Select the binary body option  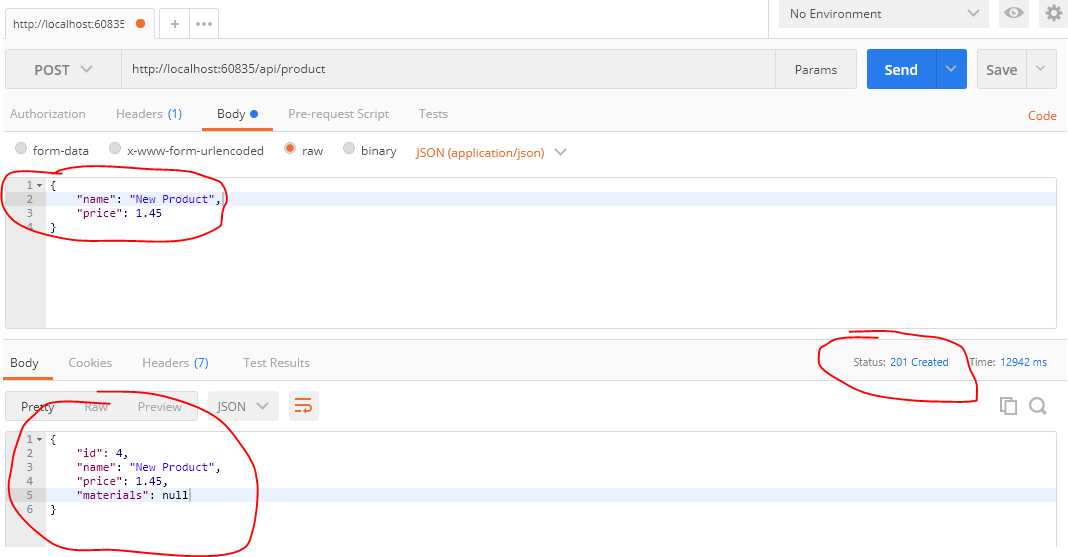(349, 148)
